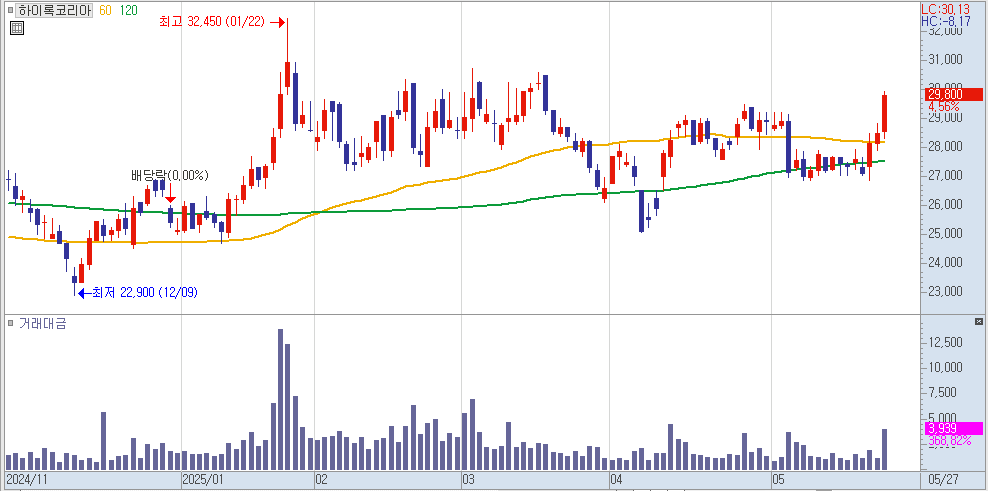Click the 2025/01 date axis label
Screen dimensions: 988x491
(203, 480)
